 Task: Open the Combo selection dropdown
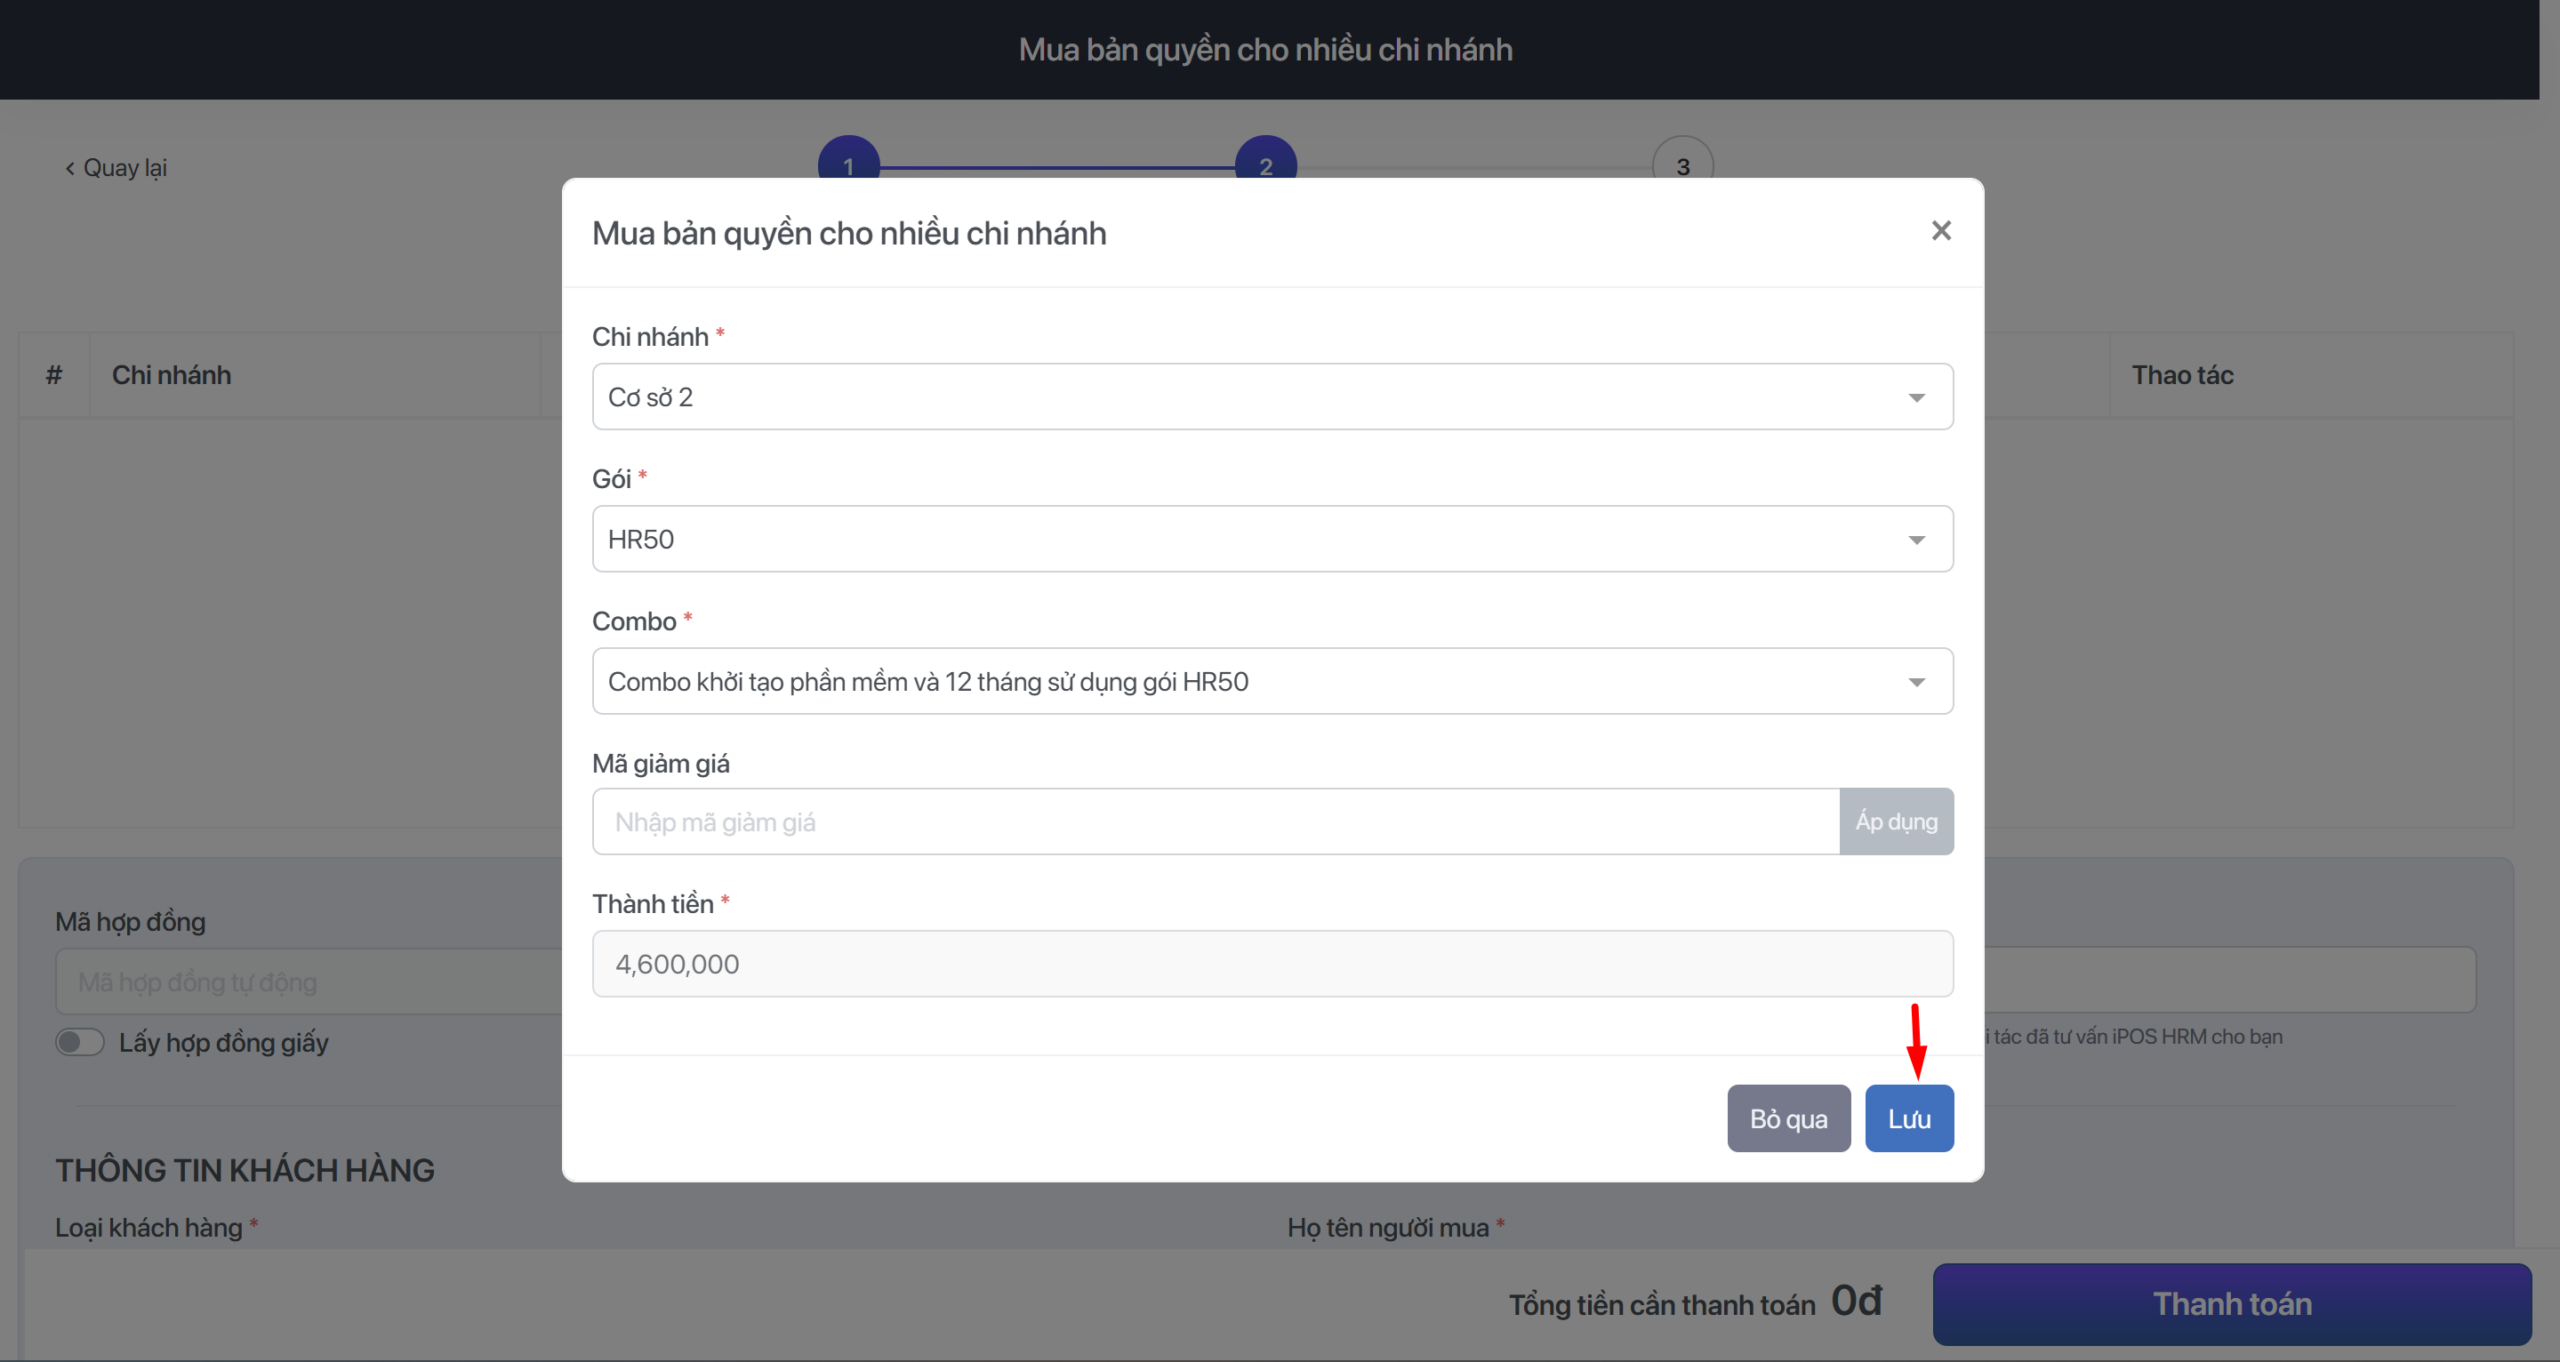point(1915,682)
